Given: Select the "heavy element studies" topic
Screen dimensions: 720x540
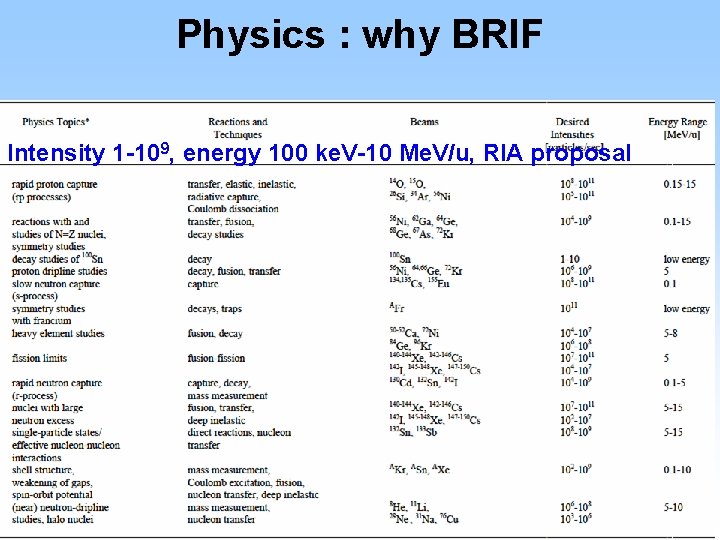Looking at the screenshot, I should (58, 333).
